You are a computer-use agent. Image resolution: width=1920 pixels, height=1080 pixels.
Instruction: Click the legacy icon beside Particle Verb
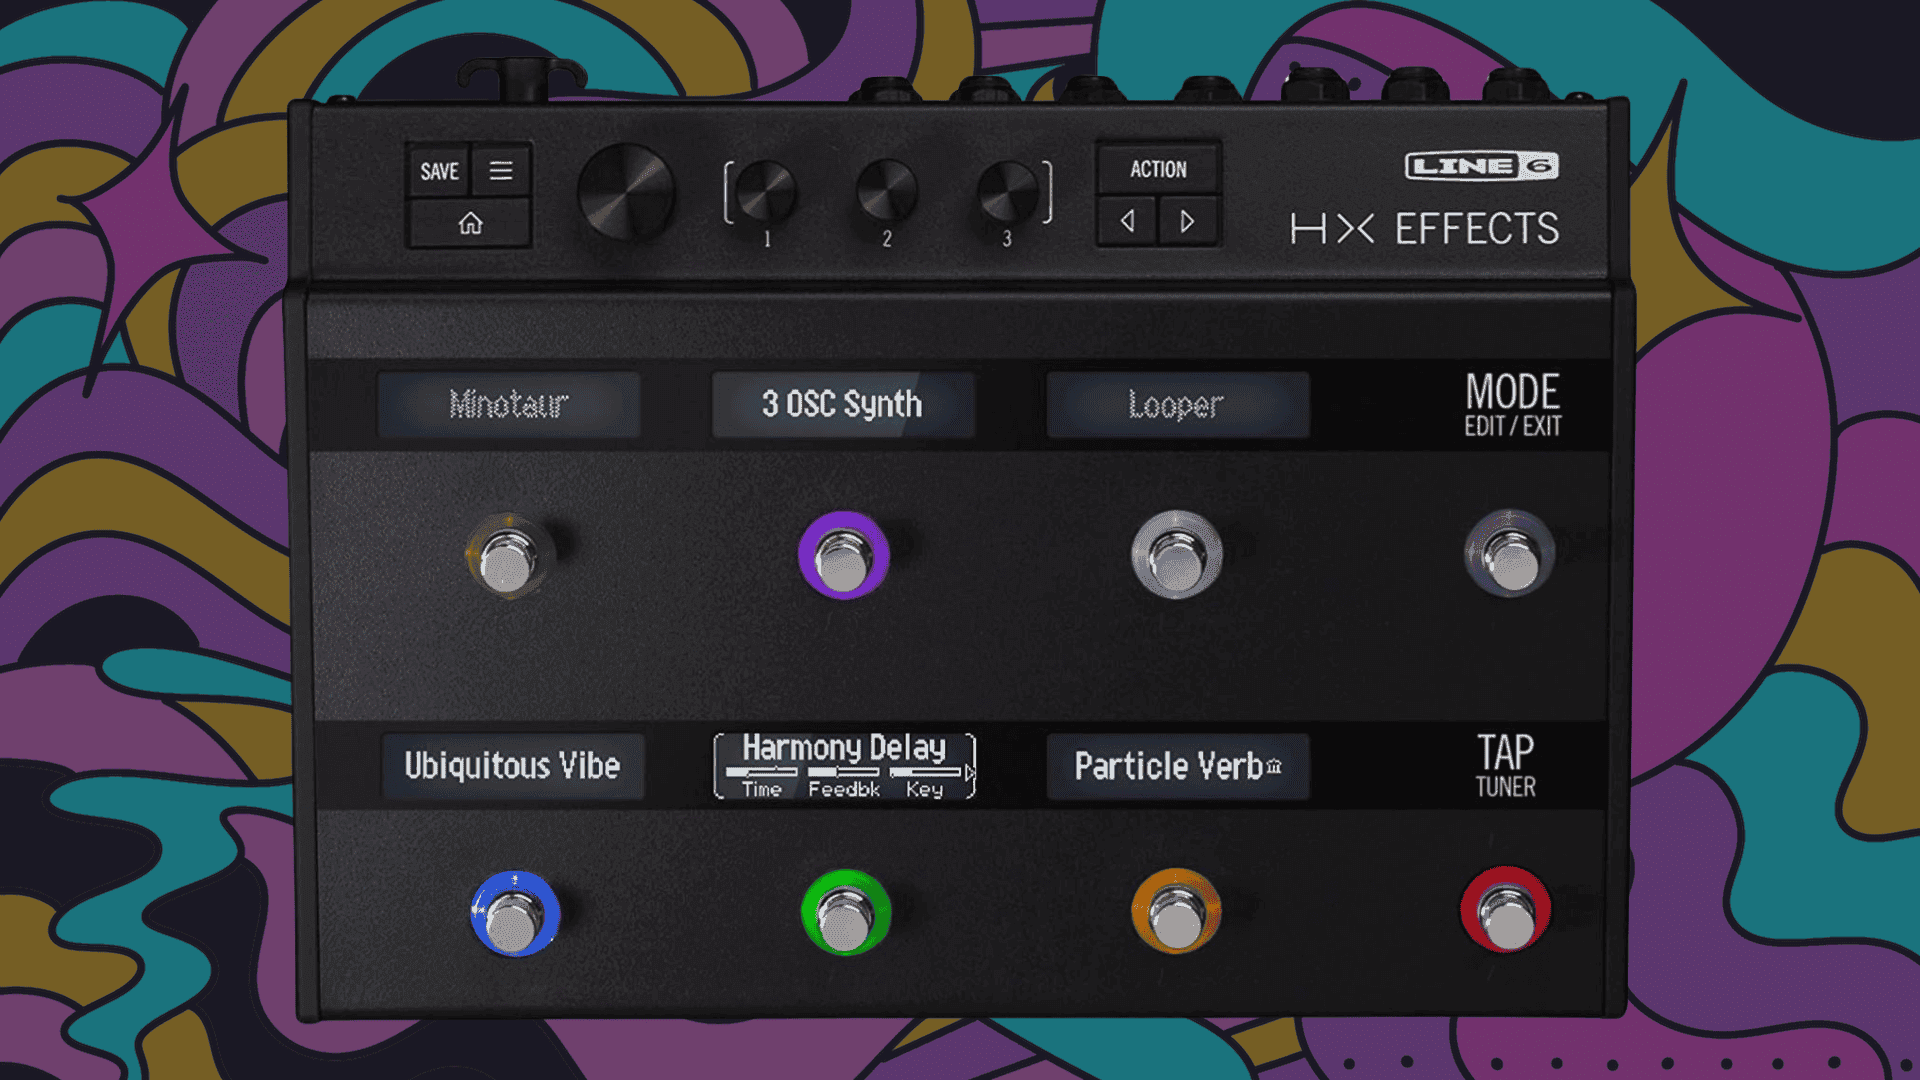(x=1274, y=767)
